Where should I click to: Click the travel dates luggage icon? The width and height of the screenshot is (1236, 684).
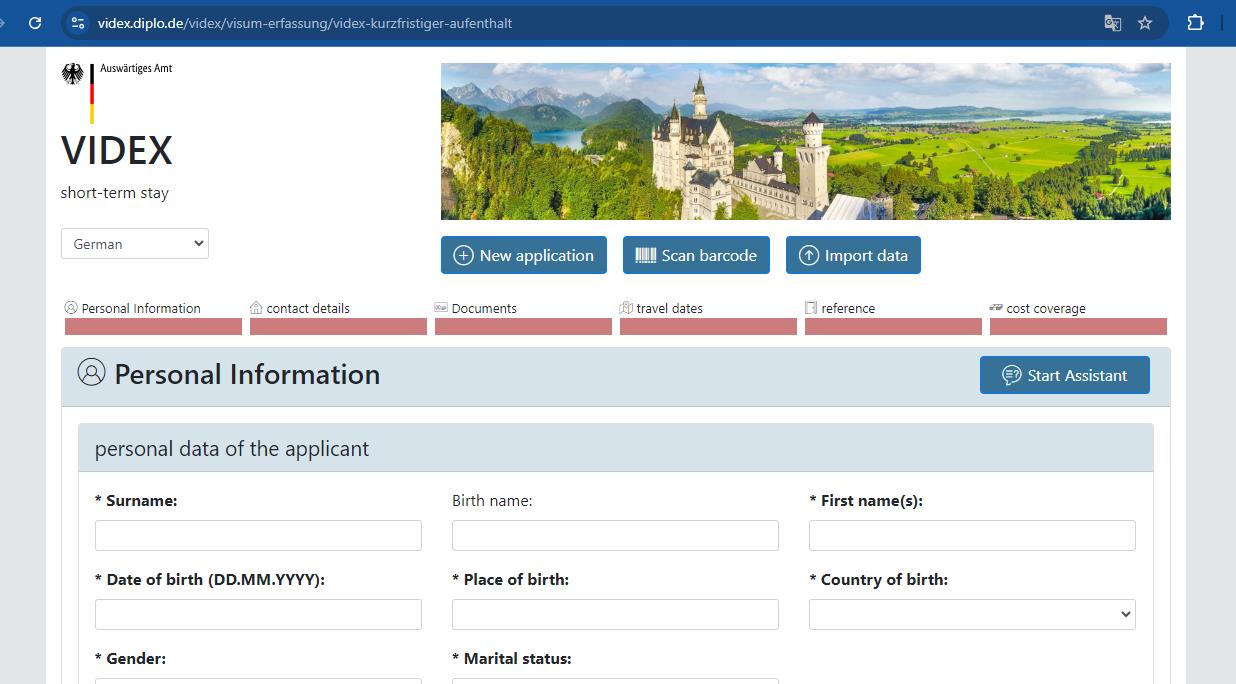coord(628,308)
